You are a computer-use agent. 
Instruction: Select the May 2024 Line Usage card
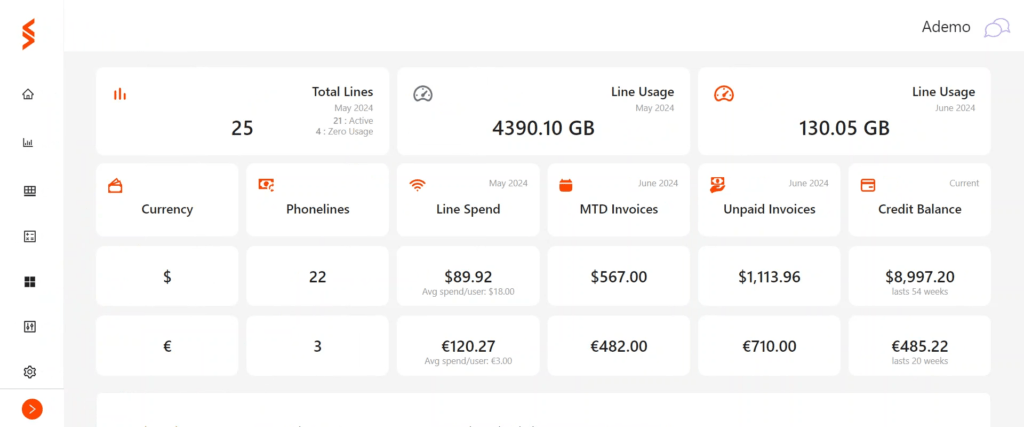543,111
